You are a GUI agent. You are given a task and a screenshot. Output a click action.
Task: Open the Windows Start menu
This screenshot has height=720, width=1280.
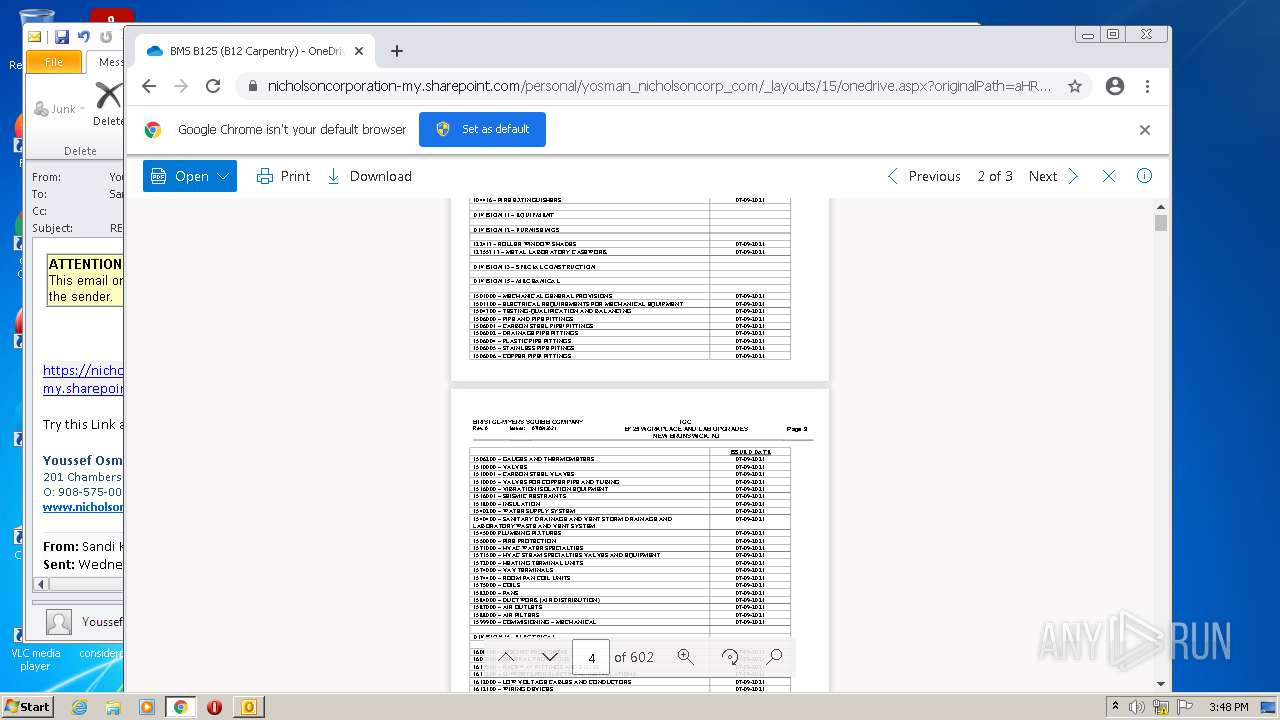pos(27,706)
